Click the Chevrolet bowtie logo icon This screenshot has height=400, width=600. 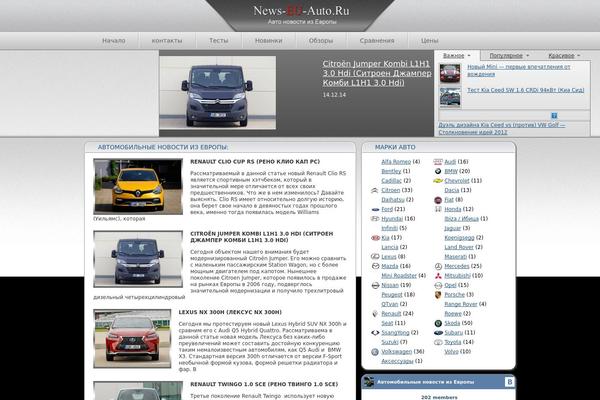coord(438,181)
